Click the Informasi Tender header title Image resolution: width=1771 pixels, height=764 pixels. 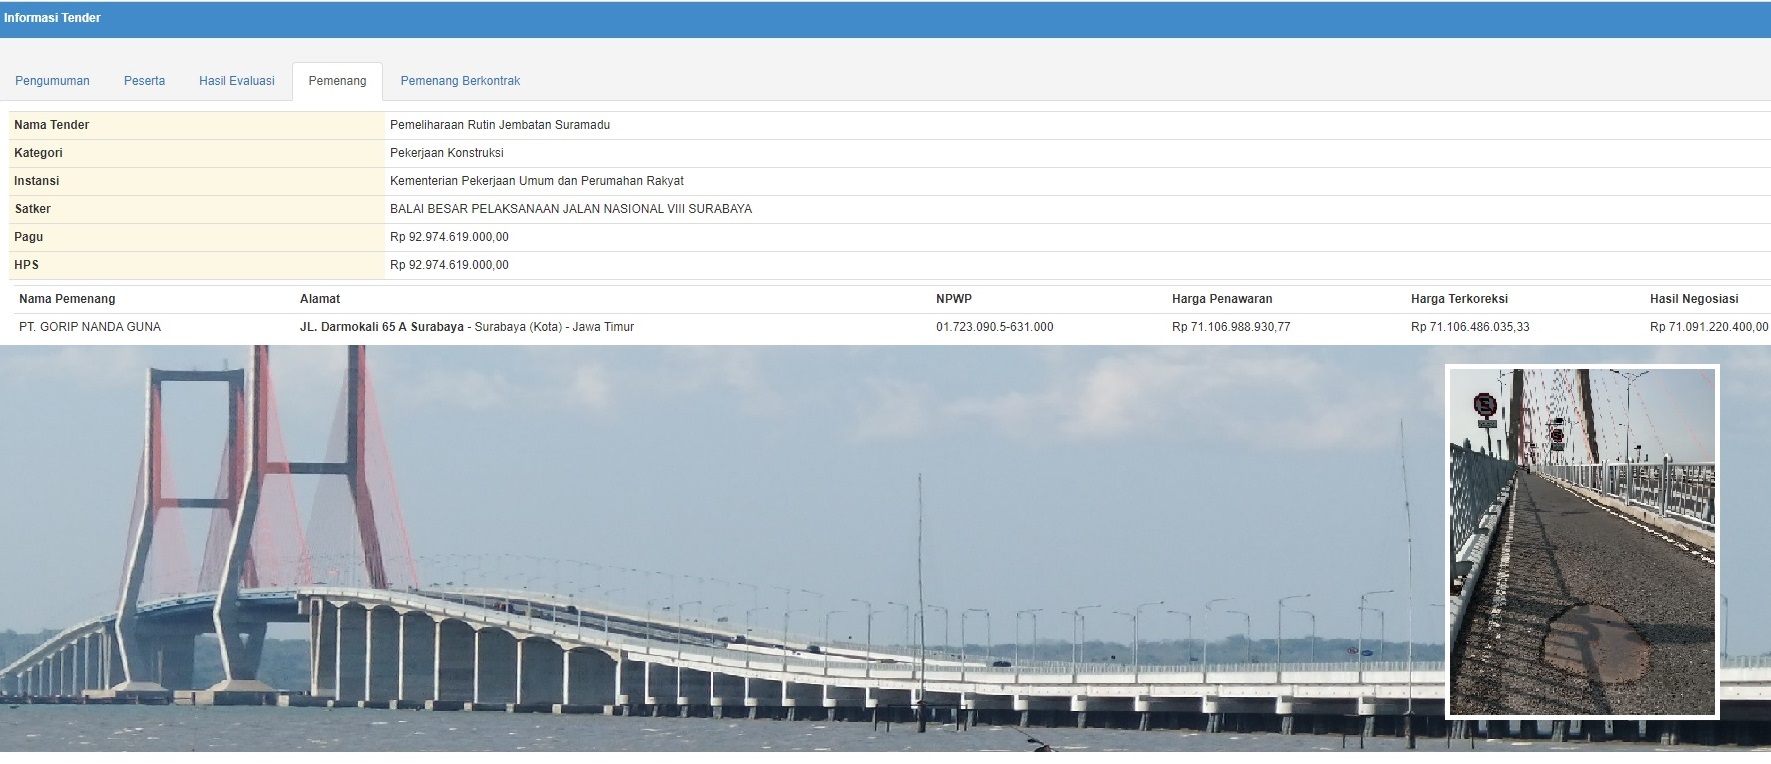pos(53,18)
